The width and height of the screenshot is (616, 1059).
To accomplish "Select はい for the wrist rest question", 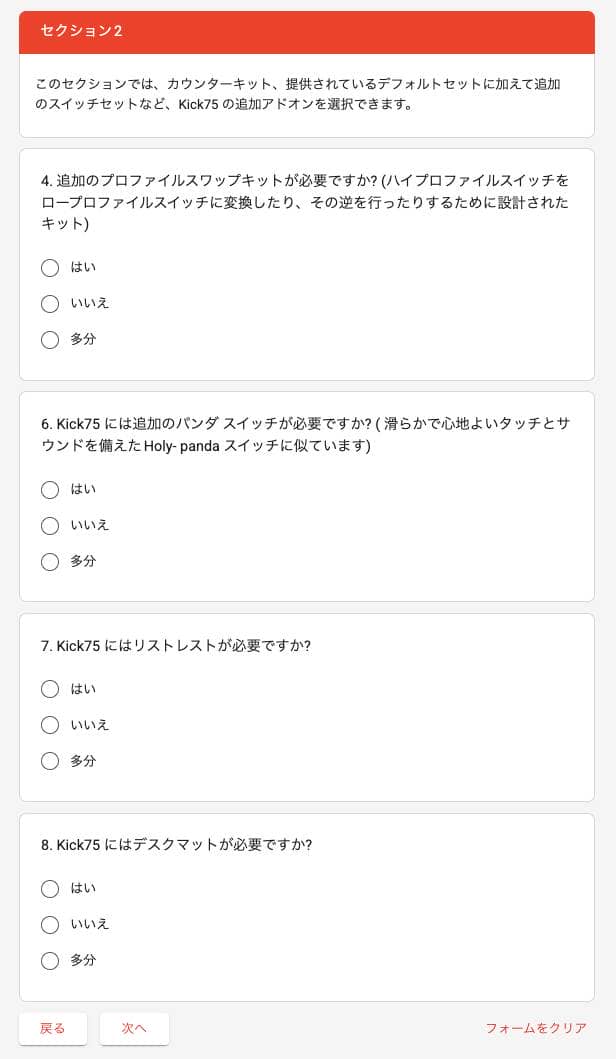I will tap(50, 689).
